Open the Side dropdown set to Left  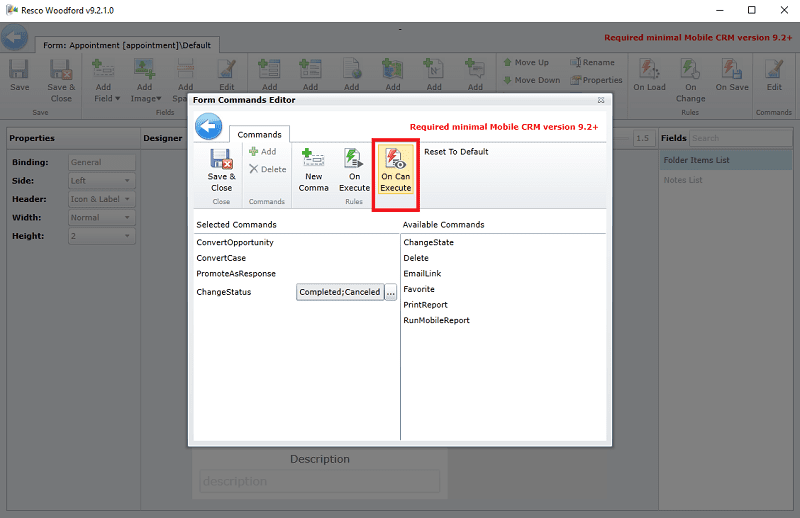pyautogui.click(x=102, y=181)
